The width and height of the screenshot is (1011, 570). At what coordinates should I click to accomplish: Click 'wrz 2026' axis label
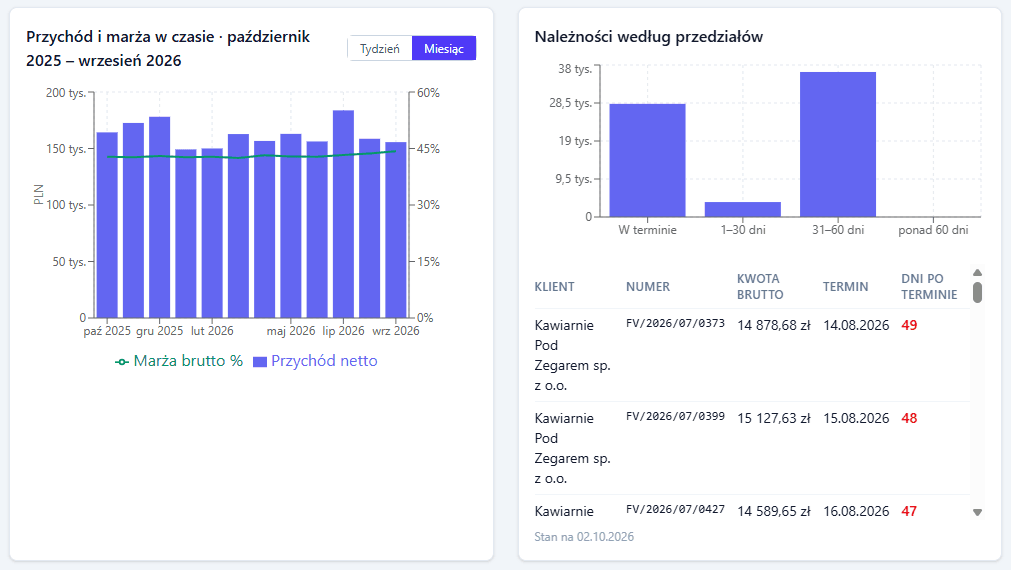396,331
